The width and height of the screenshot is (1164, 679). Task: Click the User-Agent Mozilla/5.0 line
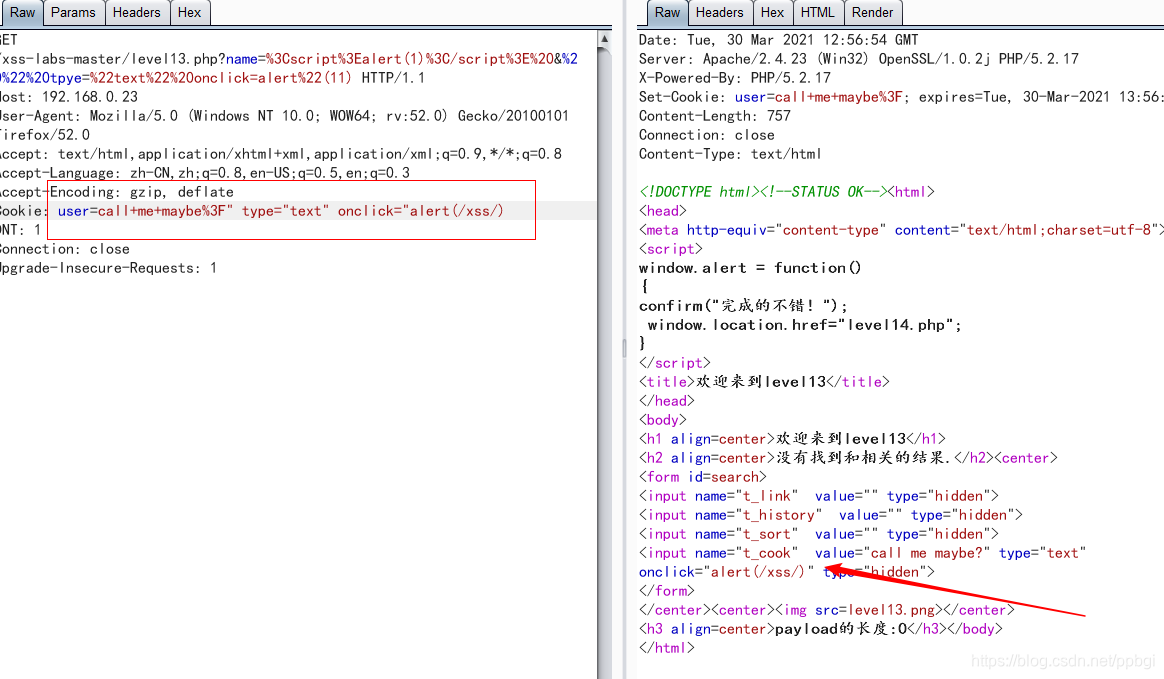(284, 116)
